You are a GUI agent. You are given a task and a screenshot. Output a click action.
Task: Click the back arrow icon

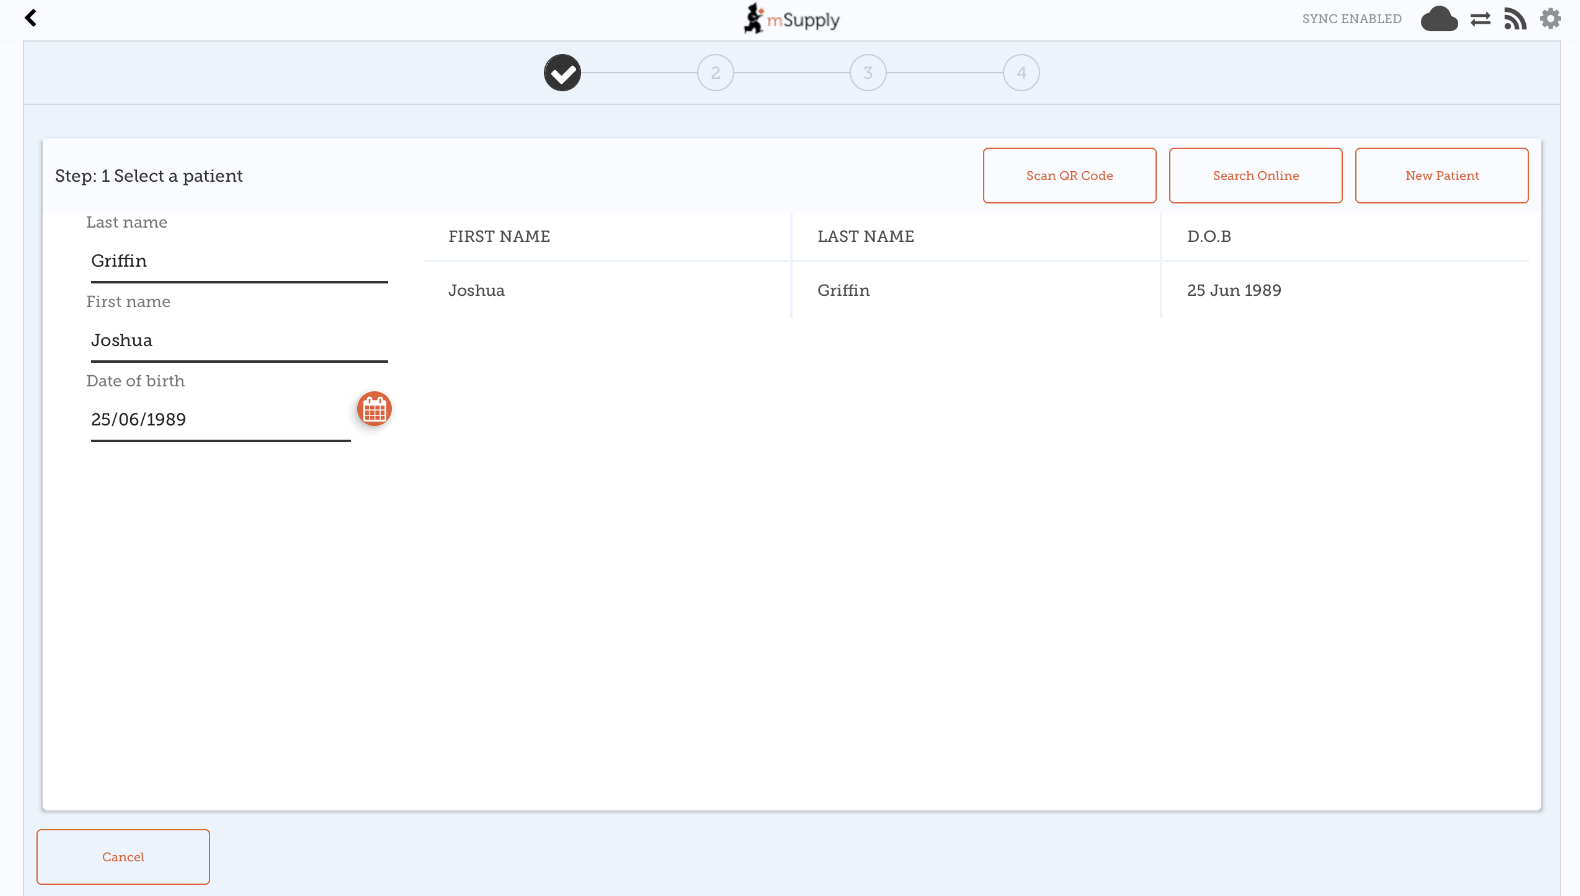coord(31,18)
